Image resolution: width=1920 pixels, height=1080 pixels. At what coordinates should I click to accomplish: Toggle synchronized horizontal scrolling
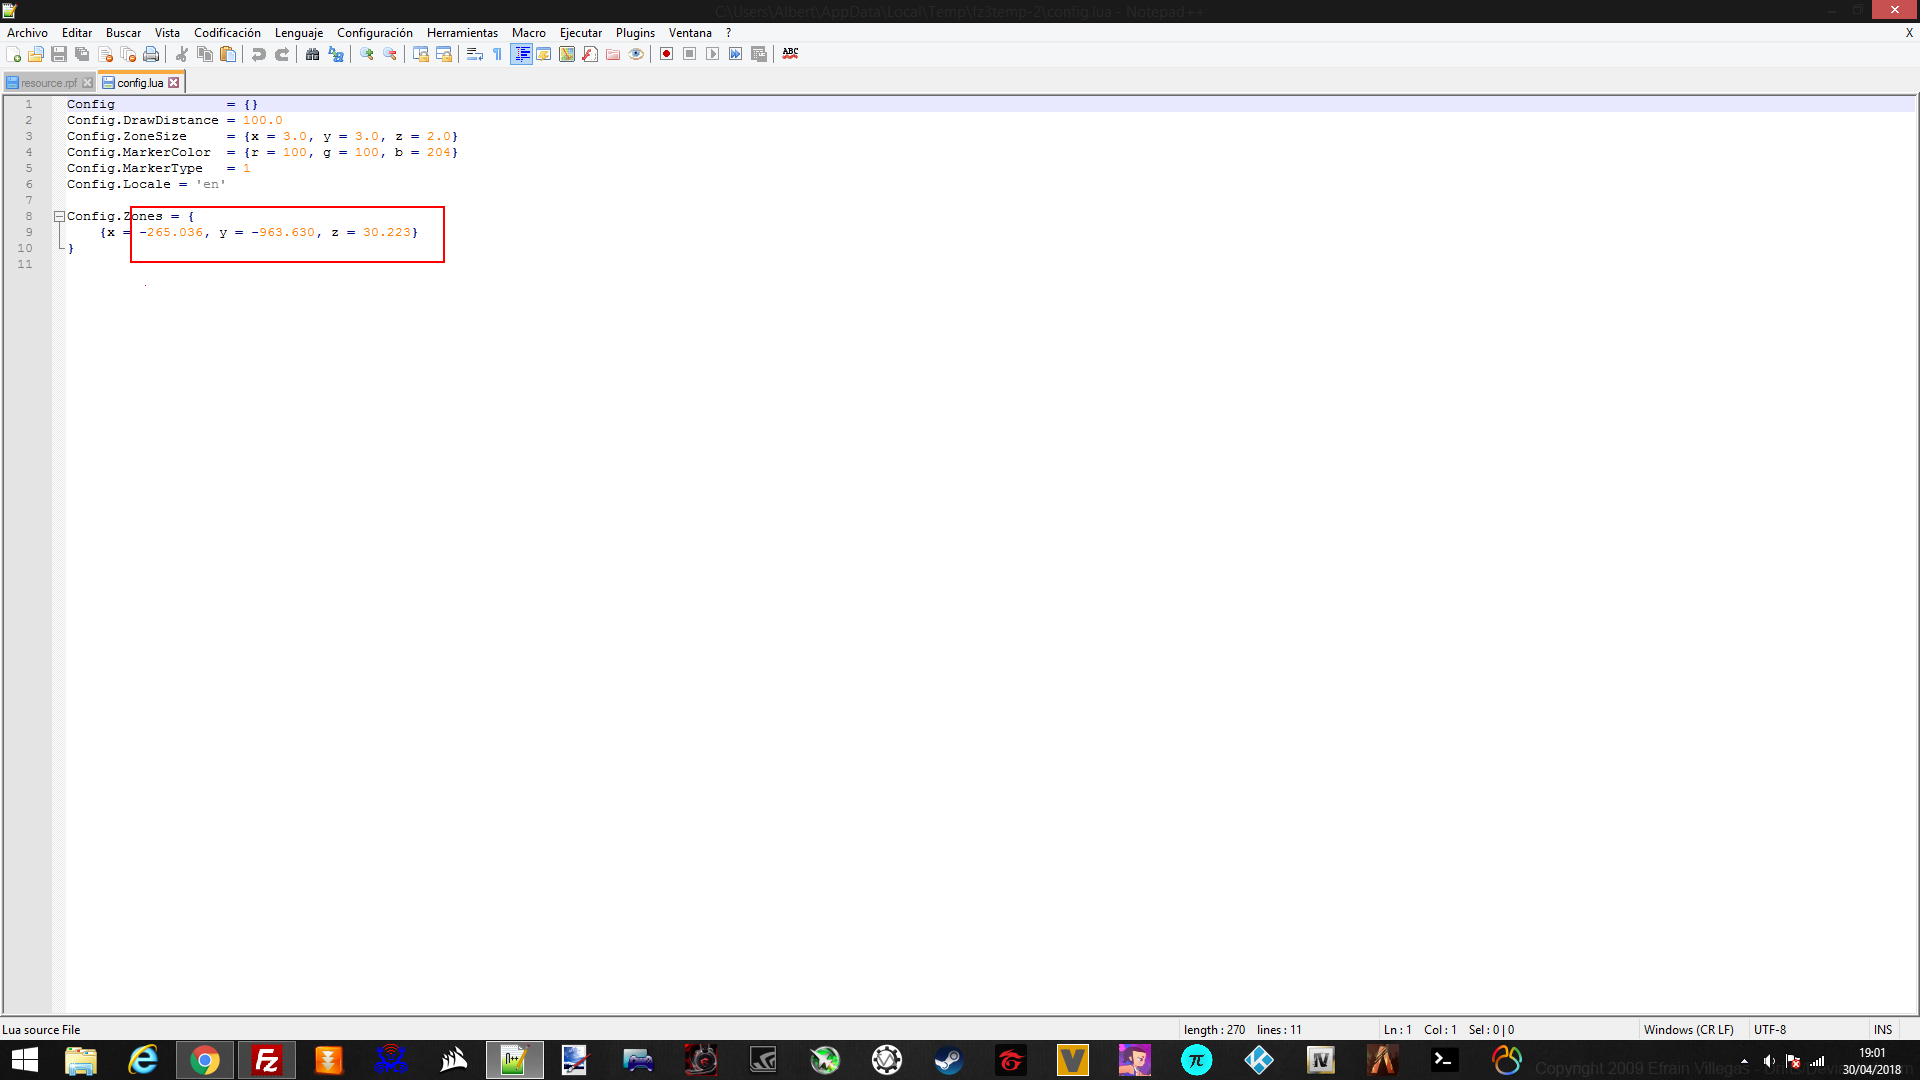pyautogui.click(x=444, y=54)
